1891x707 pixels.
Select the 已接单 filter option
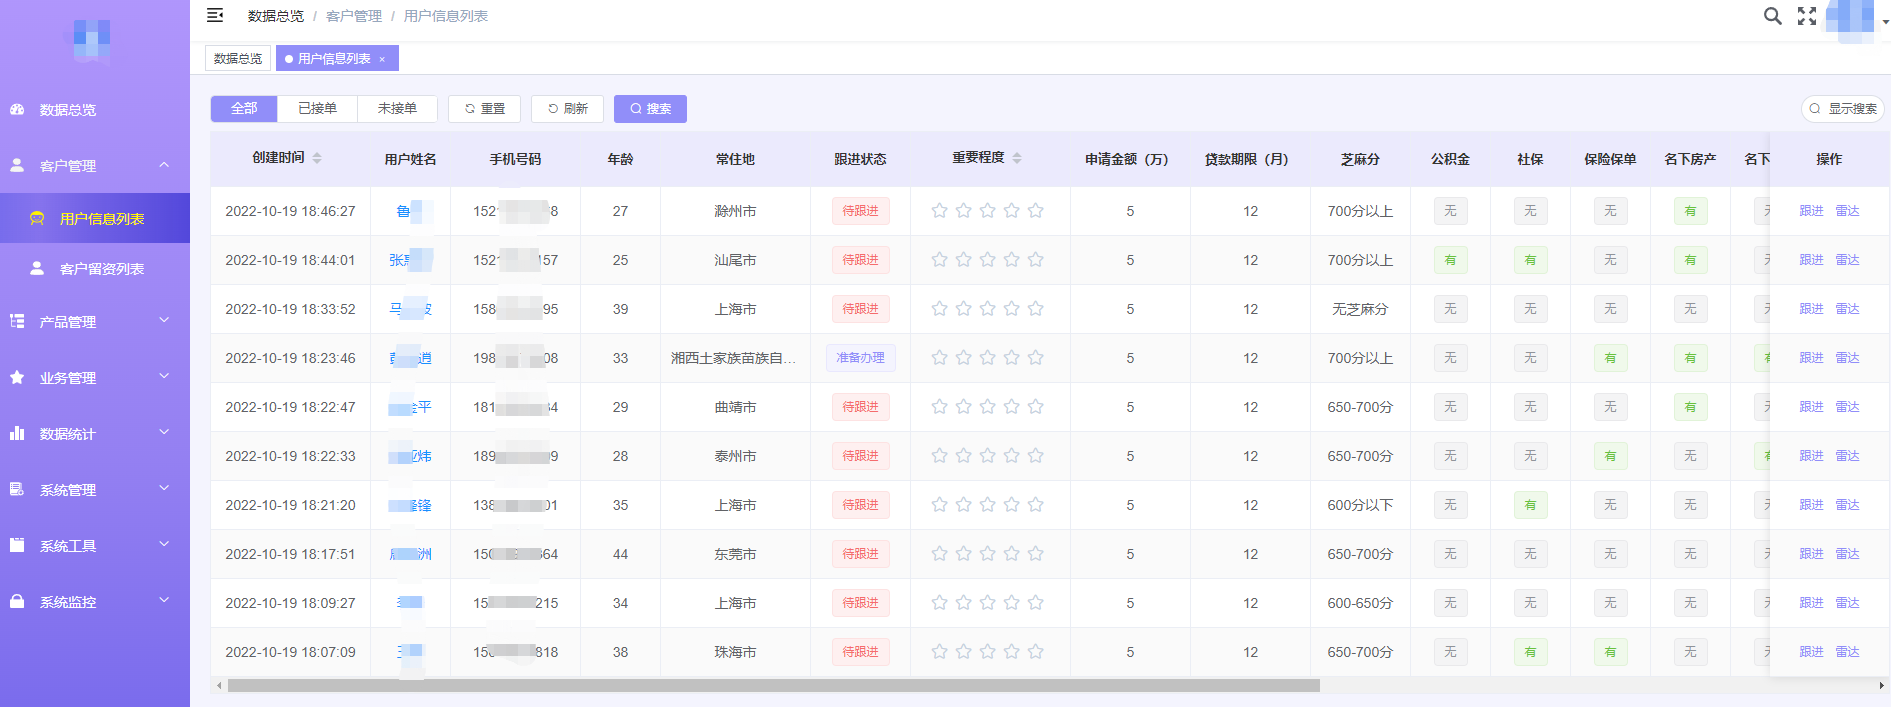click(x=318, y=109)
